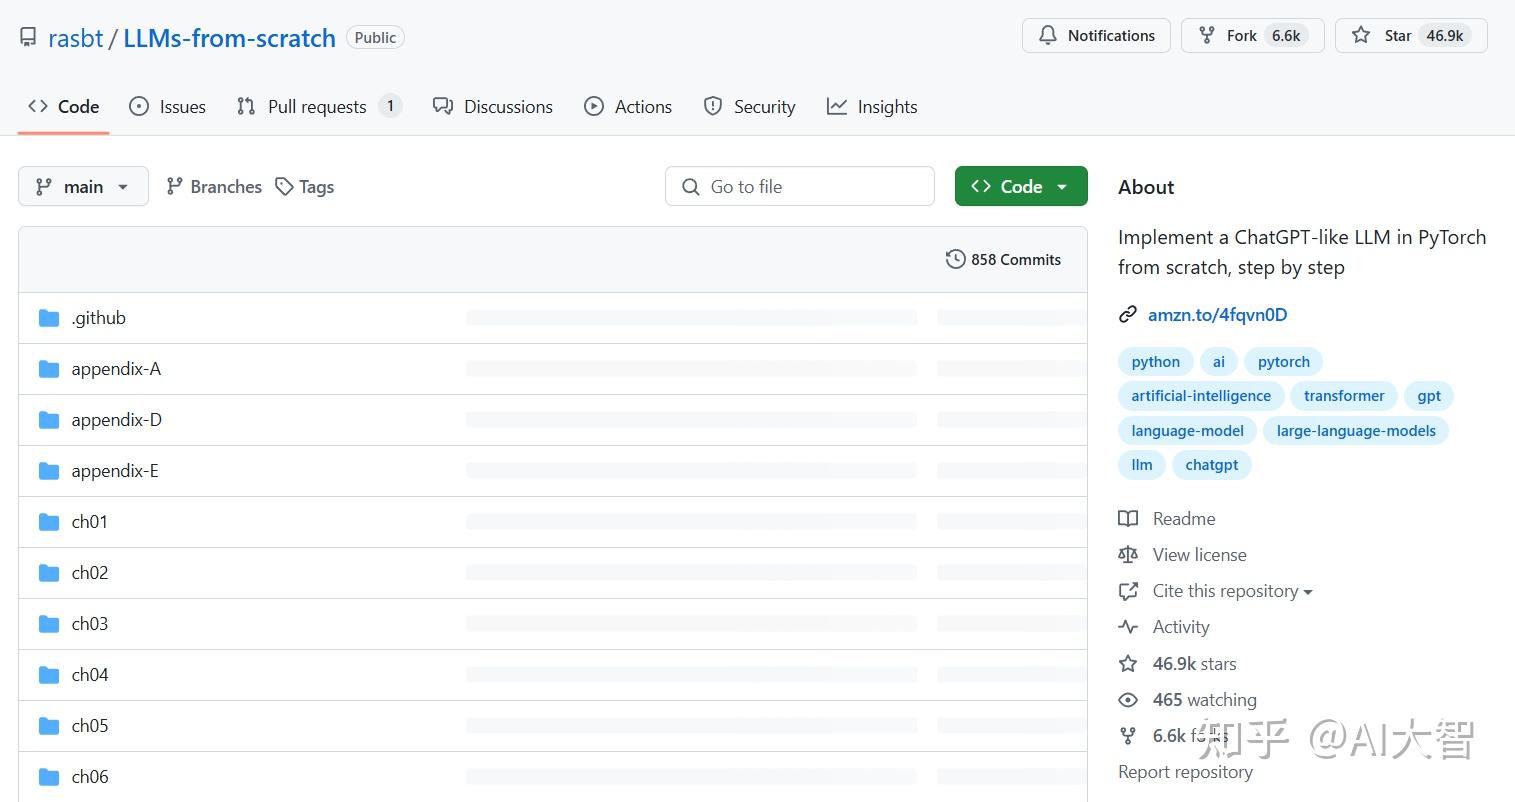Image resolution: width=1515 pixels, height=802 pixels.
Task: Select the pytorch topic tag
Action: [x=1283, y=362]
